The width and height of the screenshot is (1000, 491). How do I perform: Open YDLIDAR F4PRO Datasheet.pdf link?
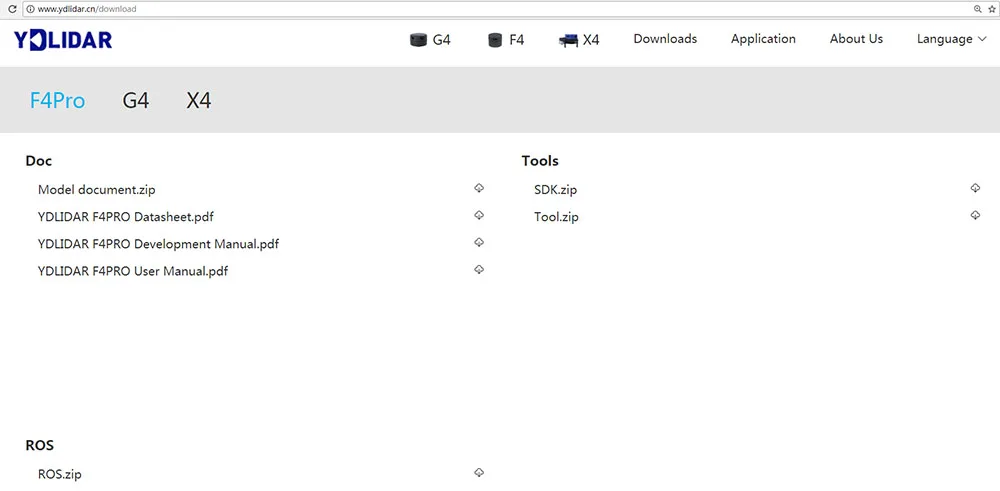point(126,217)
